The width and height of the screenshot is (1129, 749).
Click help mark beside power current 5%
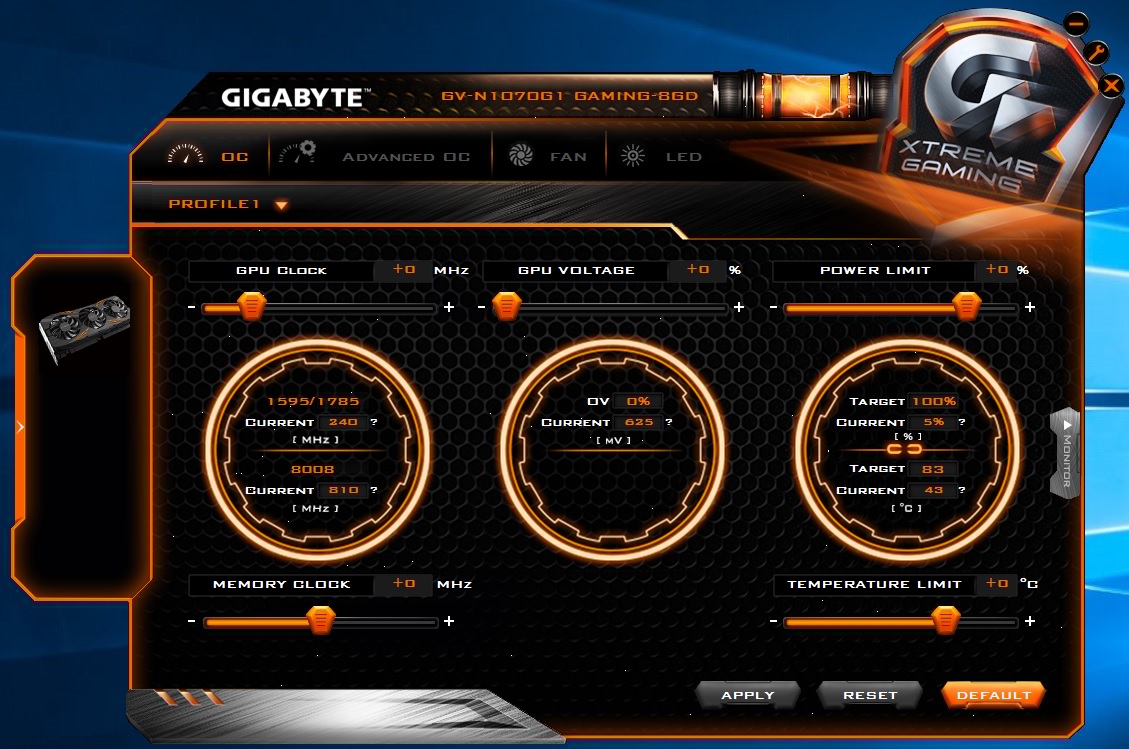pyautogui.click(x=962, y=422)
